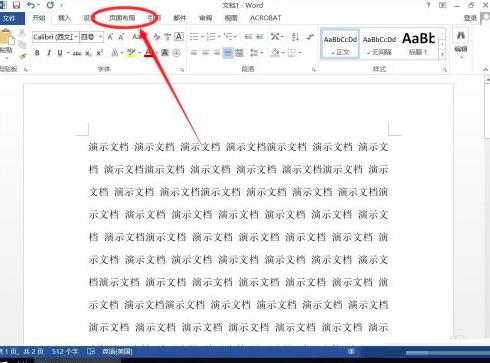Align text left
490x363 pixels.
pyautogui.click(x=194, y=53)
